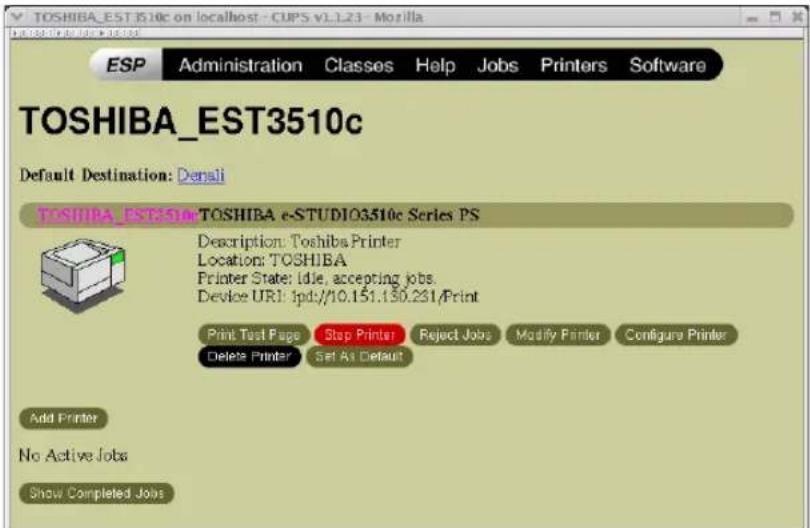The image size is (810, 528).
Task: Click the ESP logo in navigation bar
Action: tap(127, 65)
